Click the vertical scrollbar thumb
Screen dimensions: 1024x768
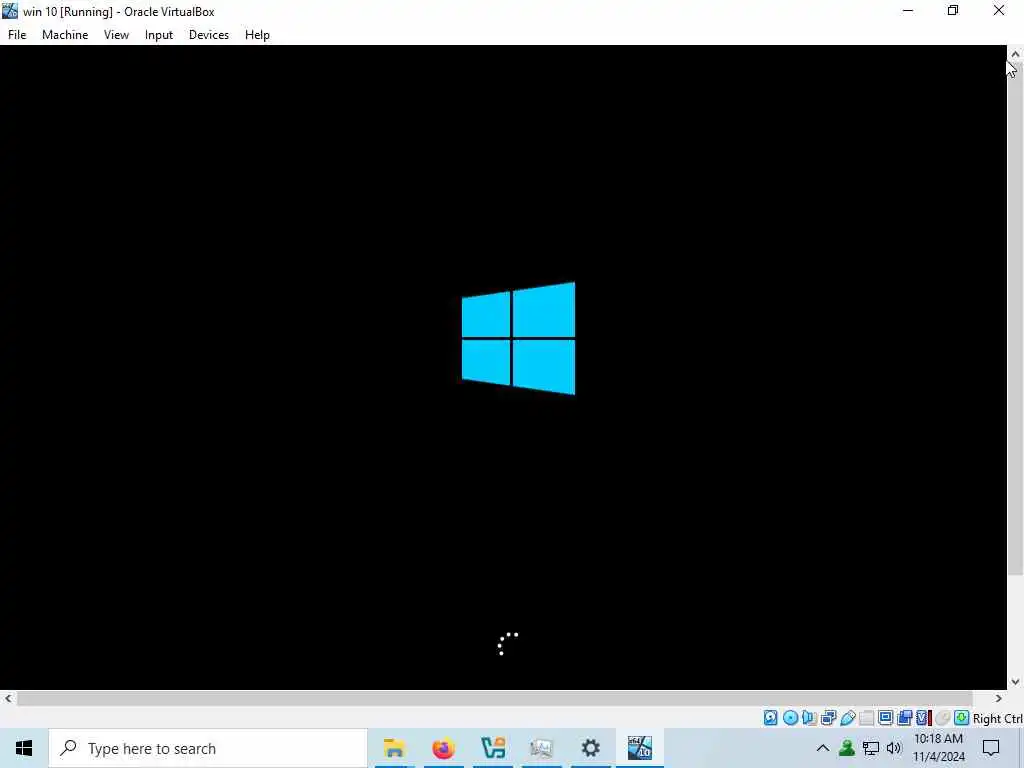click(x=1015, y=319)
